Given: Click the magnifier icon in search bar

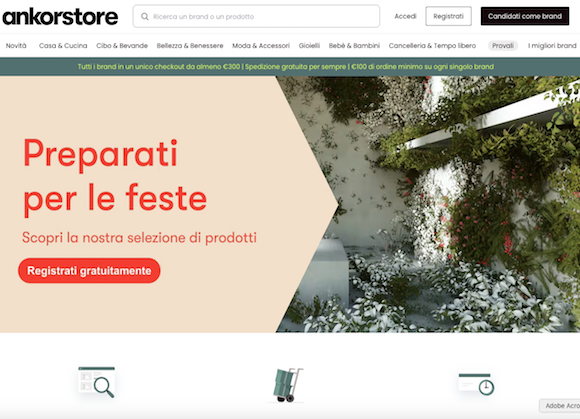Looking at the screenshot, I should [x=145, y=17].
